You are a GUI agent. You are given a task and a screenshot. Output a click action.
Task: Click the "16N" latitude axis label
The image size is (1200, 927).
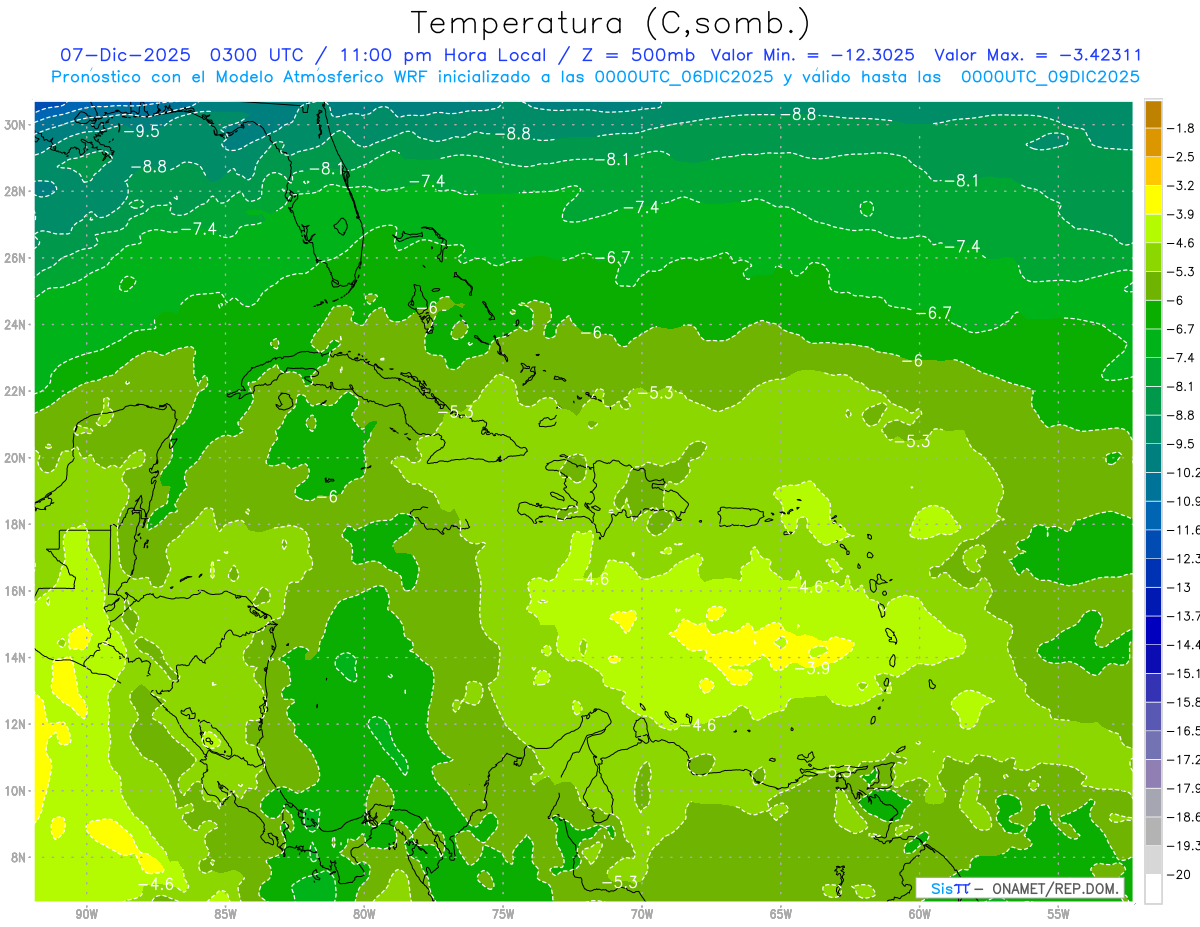click(16, 591)
